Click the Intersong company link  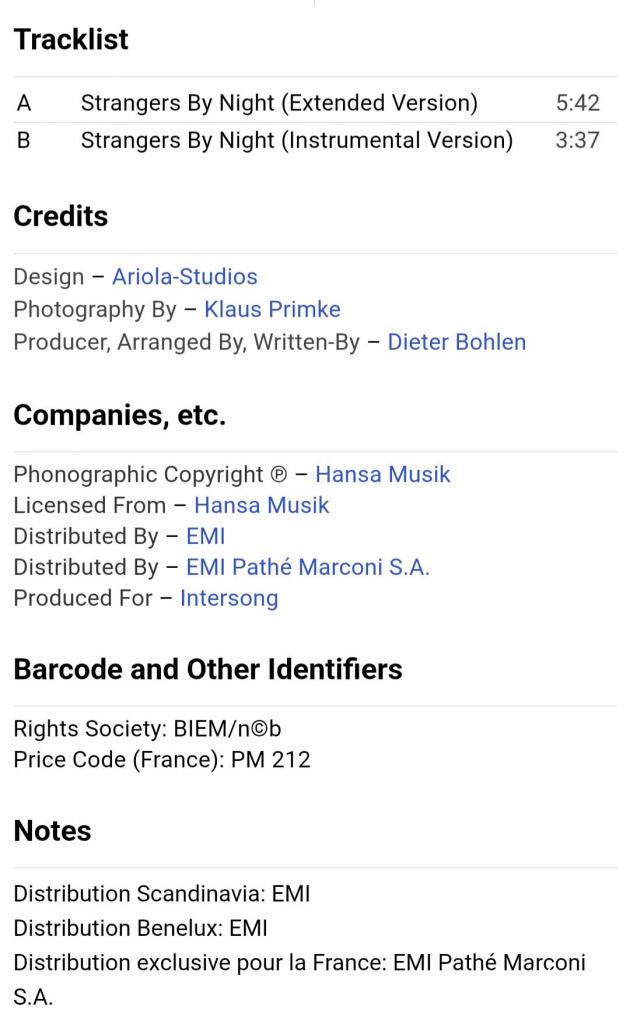click(229, 599)
